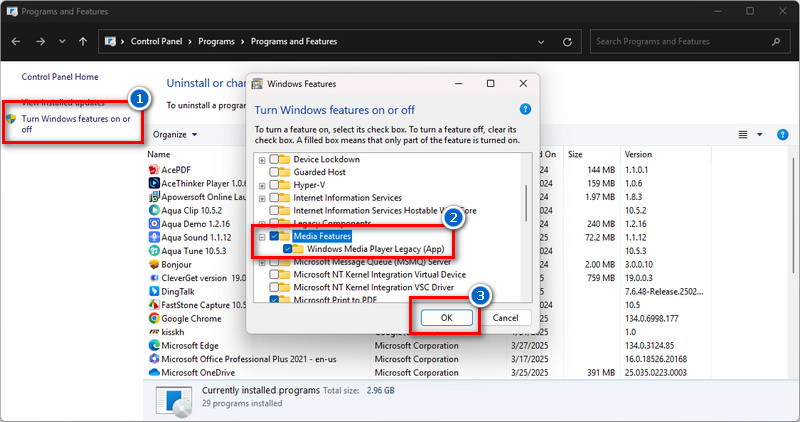Select the AcePDF program icon
The width and height of the screenshot is (800, 422).
click(x=154, y=169)
